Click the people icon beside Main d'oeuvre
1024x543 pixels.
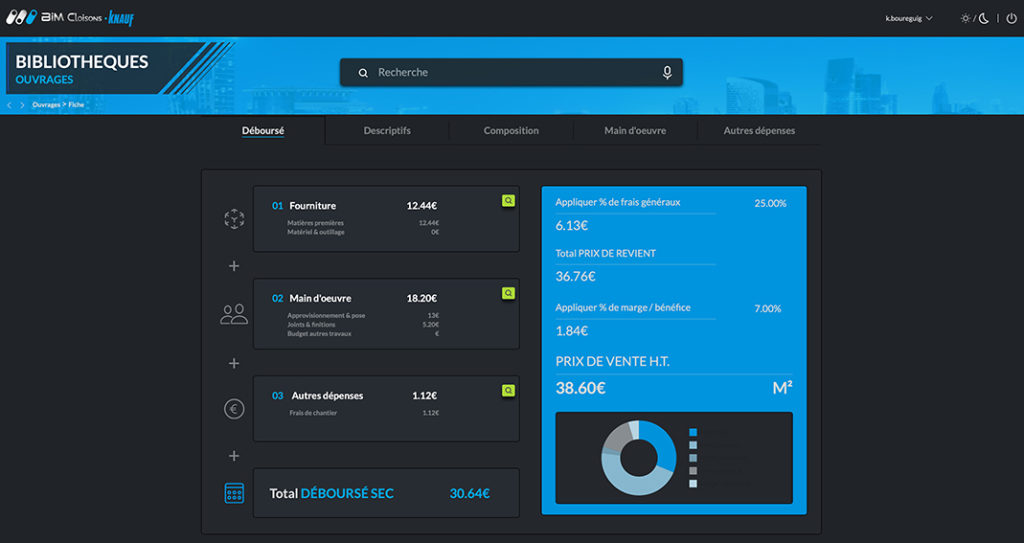(x=234, y=314)
